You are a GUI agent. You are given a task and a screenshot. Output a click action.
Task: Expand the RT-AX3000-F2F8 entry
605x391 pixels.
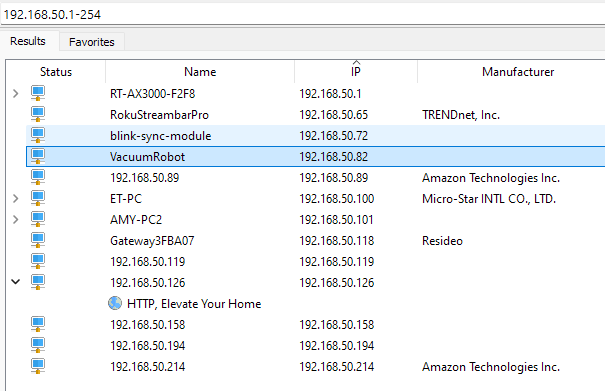click(x=15, y=93)
